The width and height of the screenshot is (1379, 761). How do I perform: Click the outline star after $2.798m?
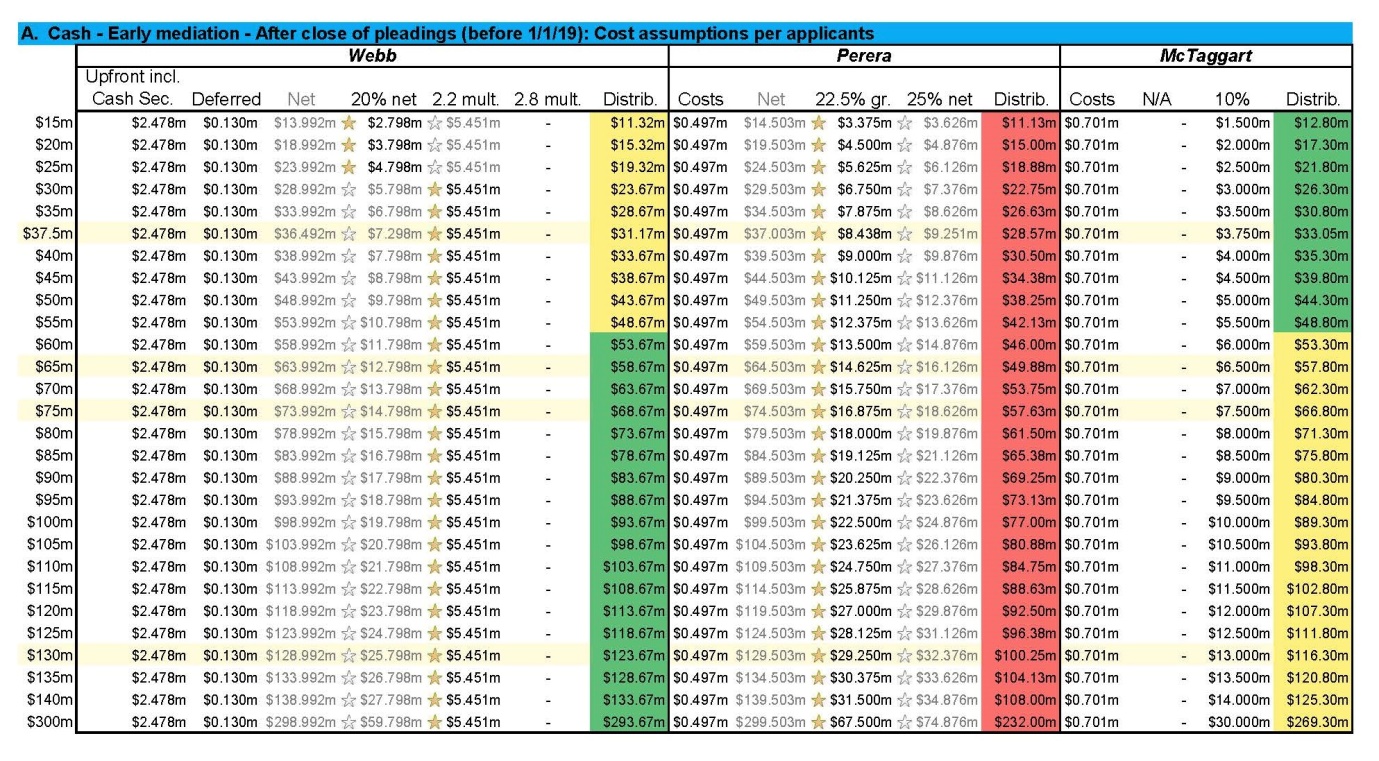434,123
